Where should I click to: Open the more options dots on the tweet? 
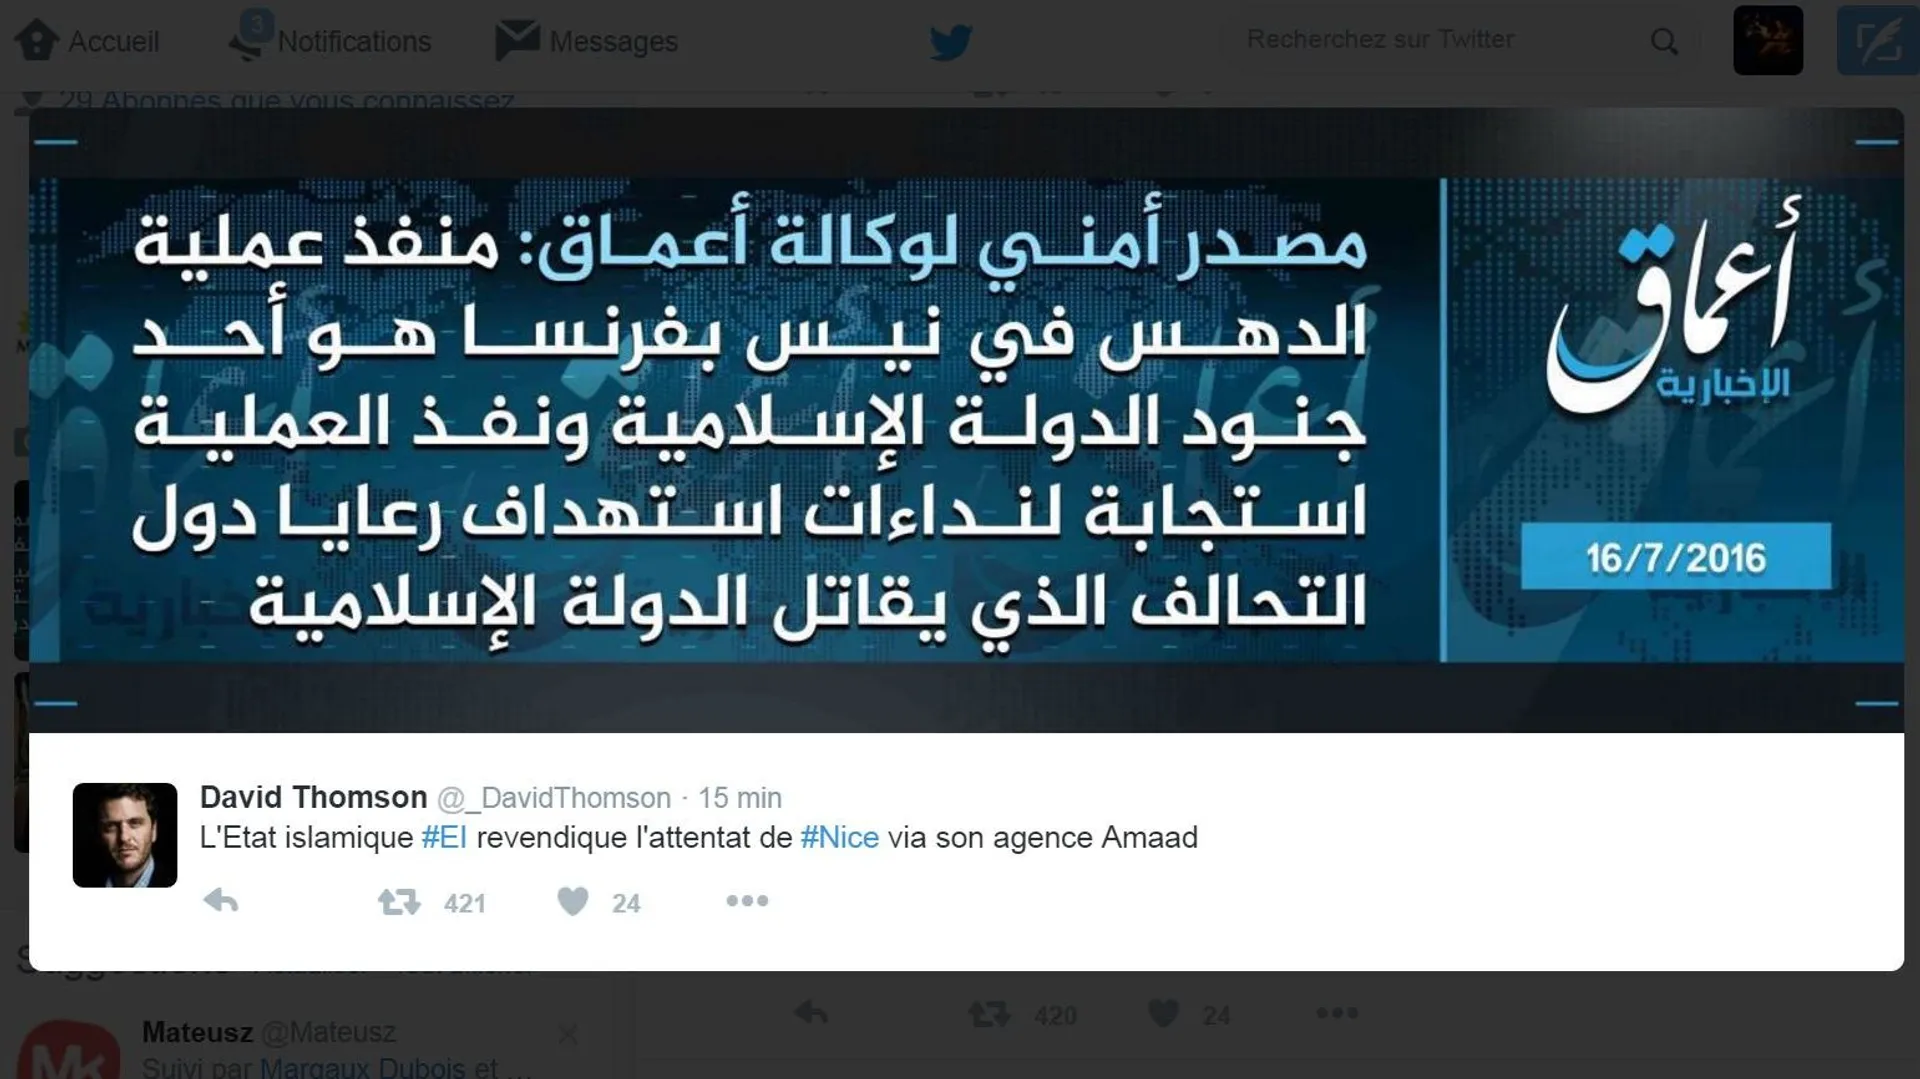click(x=747, y=901)
